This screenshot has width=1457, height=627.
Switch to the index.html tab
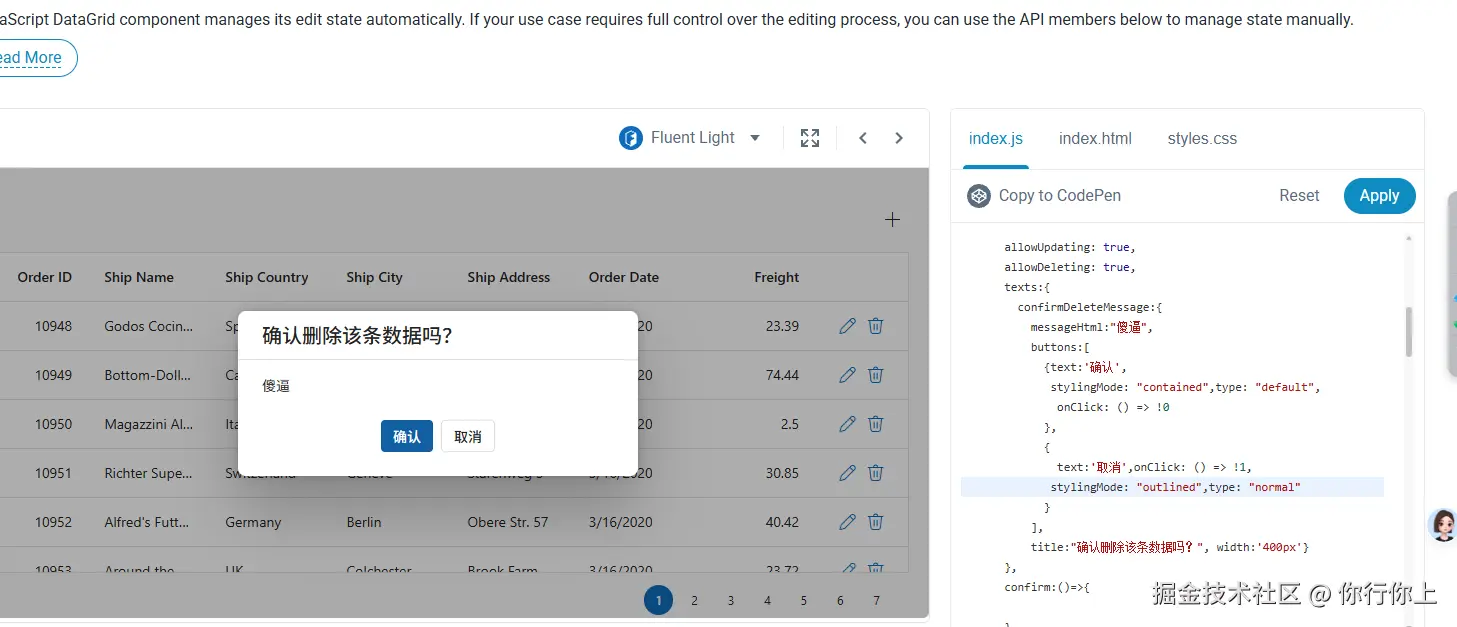point(1095,139)
